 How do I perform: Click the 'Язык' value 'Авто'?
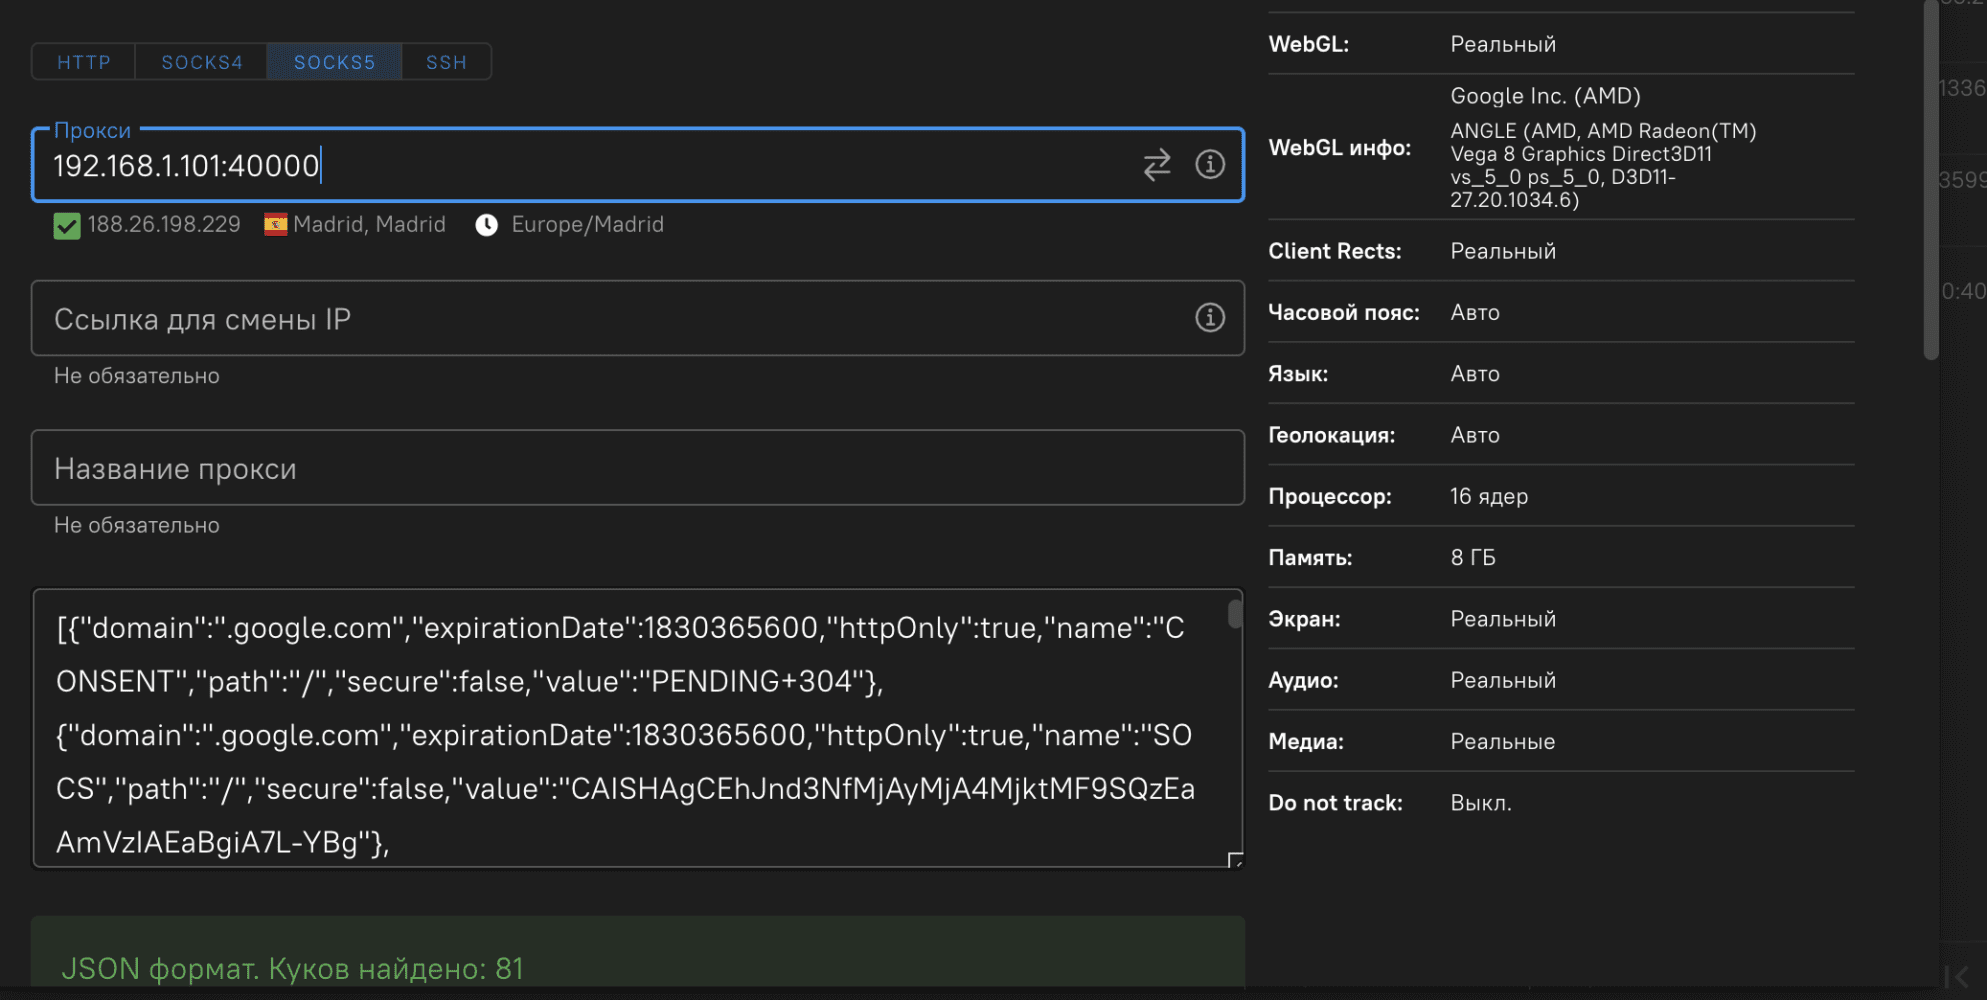click(1475, 373)
